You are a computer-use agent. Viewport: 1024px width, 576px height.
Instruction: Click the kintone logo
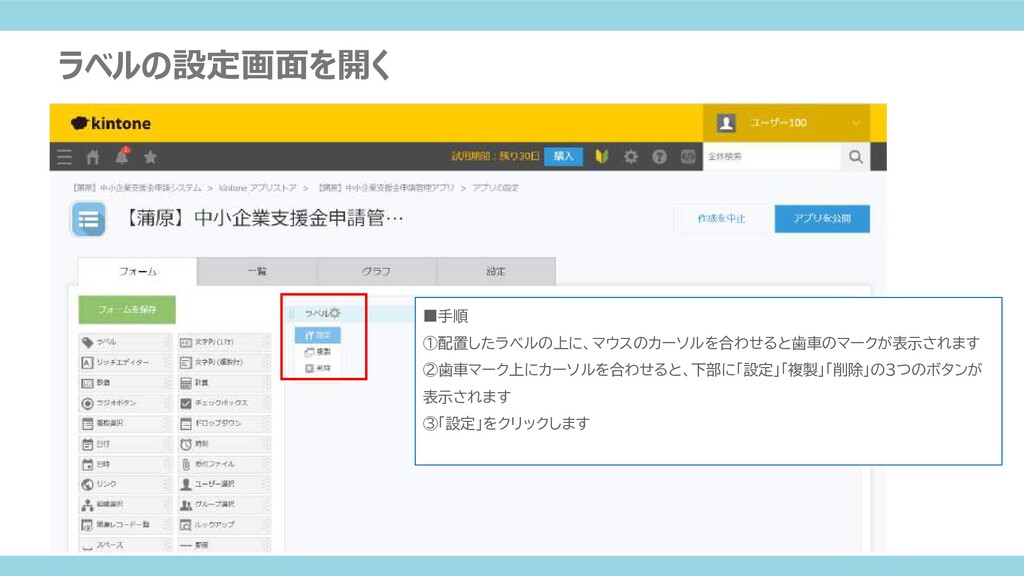[x=111, y=123]
